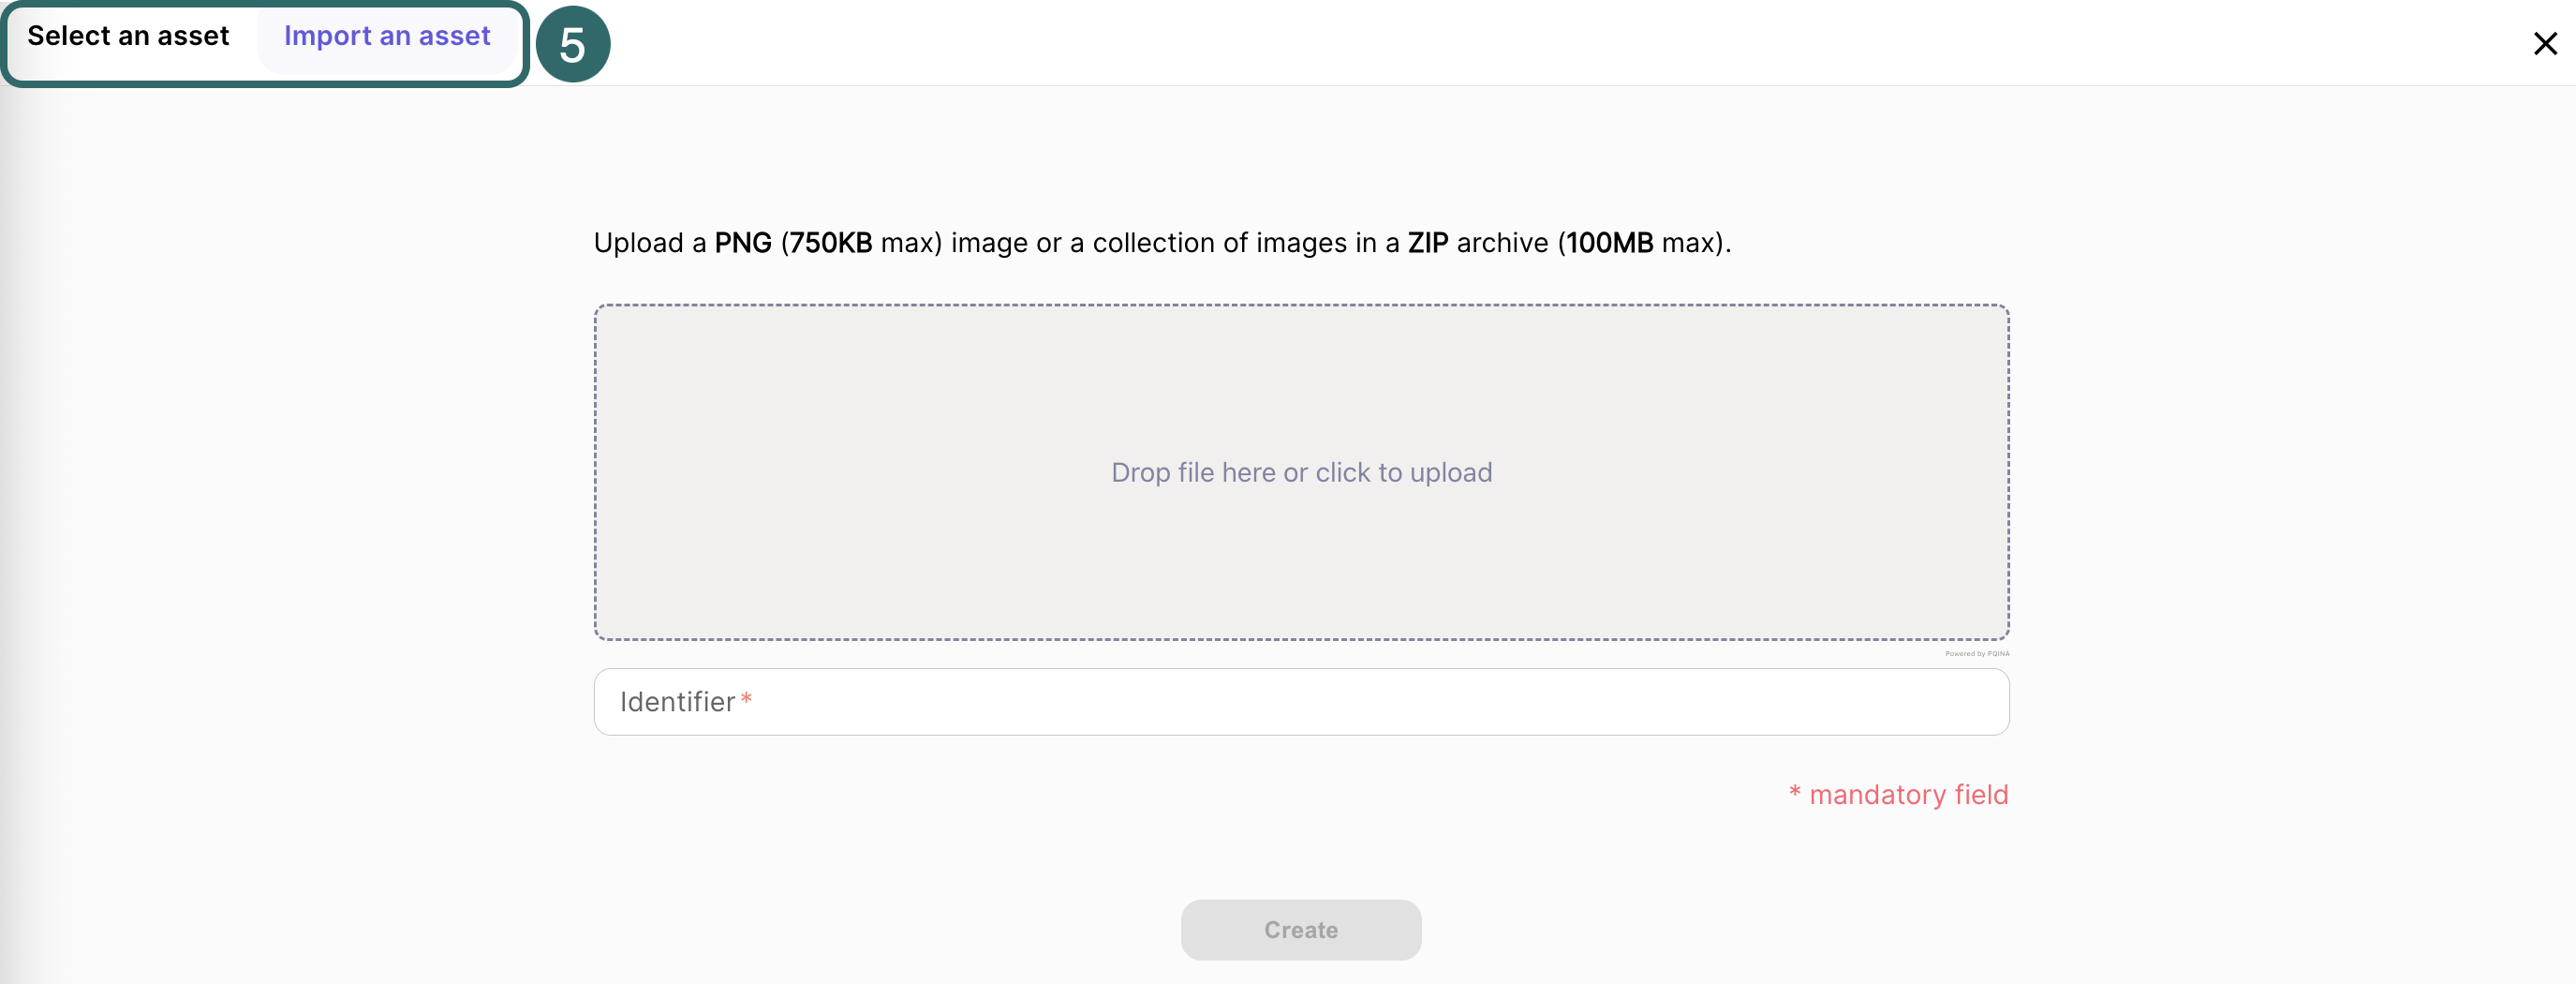
Task: Click the bold PNG text in instructions
Action: [x=743, y=243]
